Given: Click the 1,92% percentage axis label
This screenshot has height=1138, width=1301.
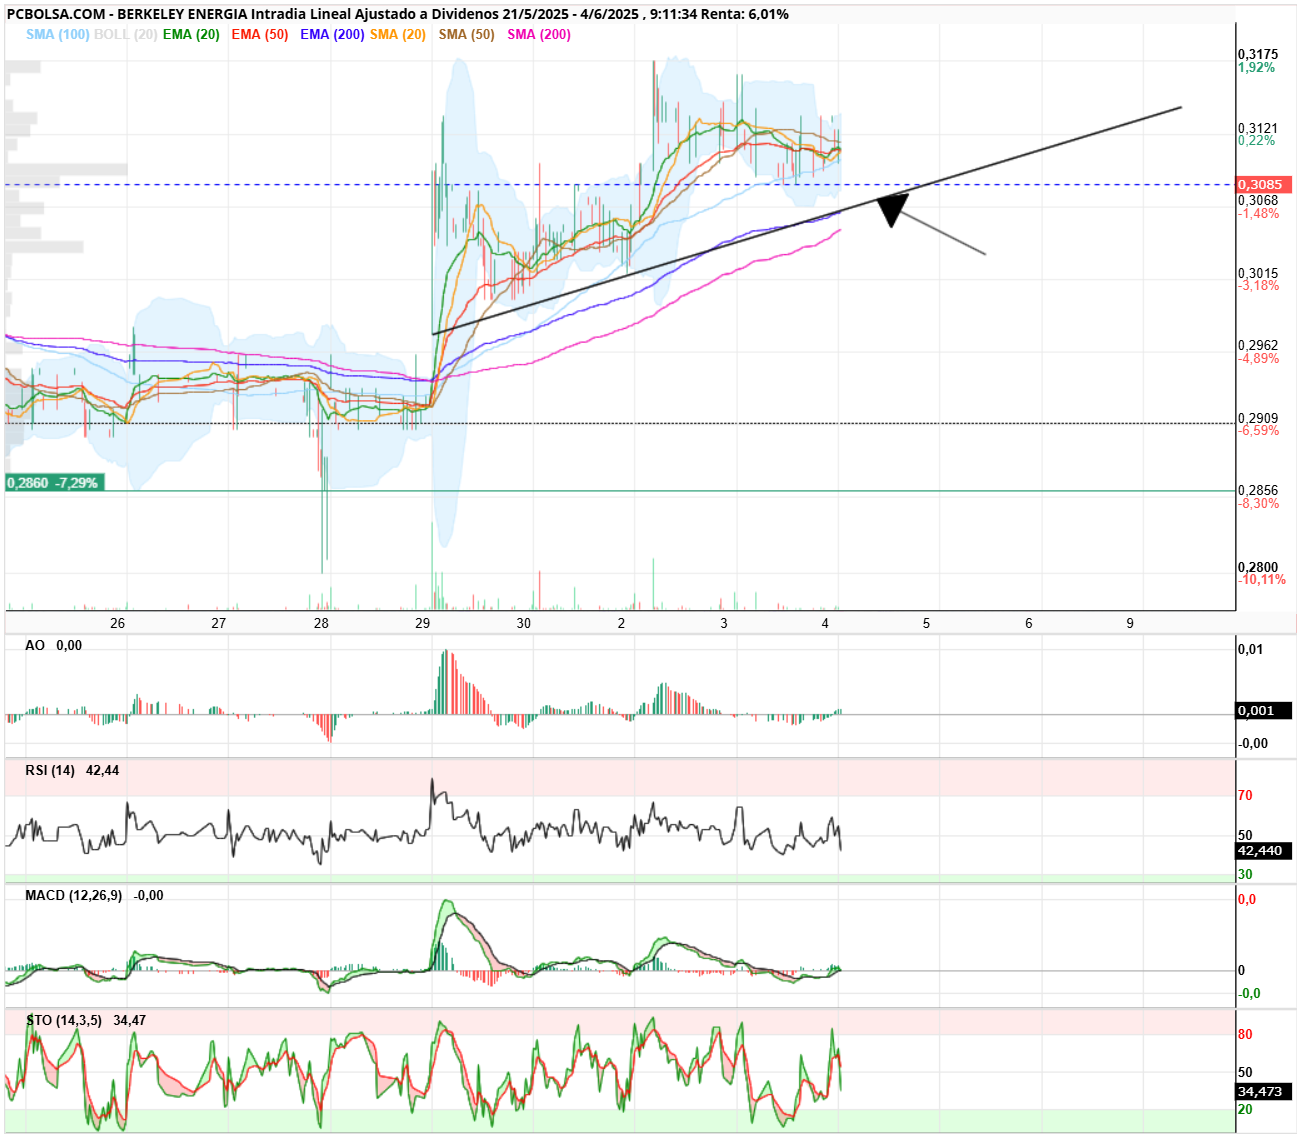Looking at the screenshot, I should [x=1257, y=68].
